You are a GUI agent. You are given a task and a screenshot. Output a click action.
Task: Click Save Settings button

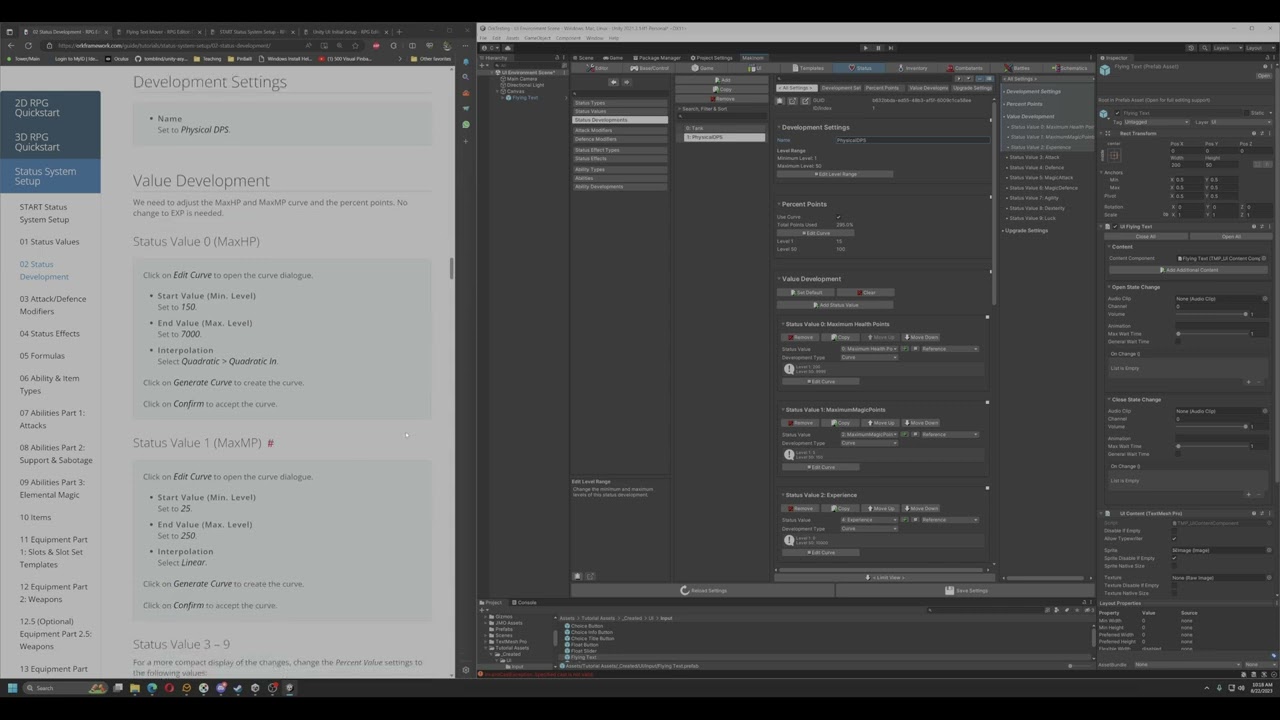pyautogui.click(x=964, y=590)
